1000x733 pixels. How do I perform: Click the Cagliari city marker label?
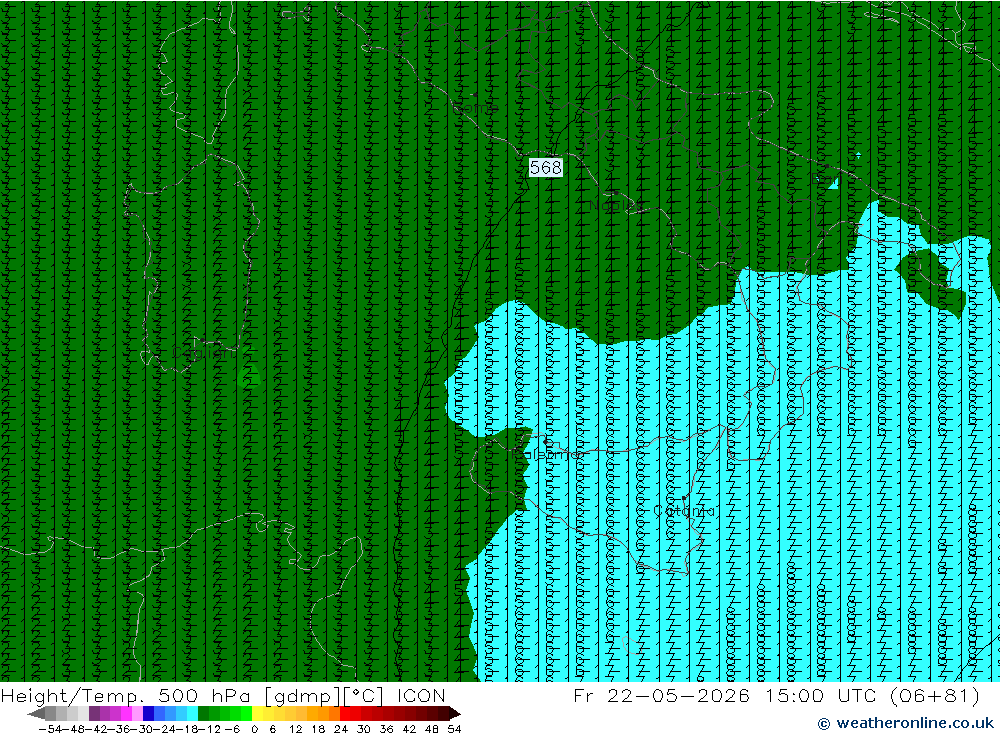203,353
